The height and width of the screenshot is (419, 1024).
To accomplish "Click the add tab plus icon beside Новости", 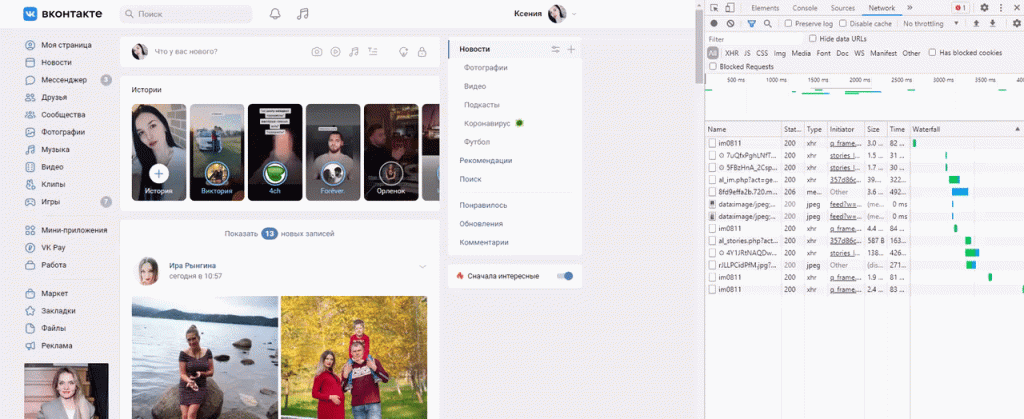I will click(x=571, y=49).
